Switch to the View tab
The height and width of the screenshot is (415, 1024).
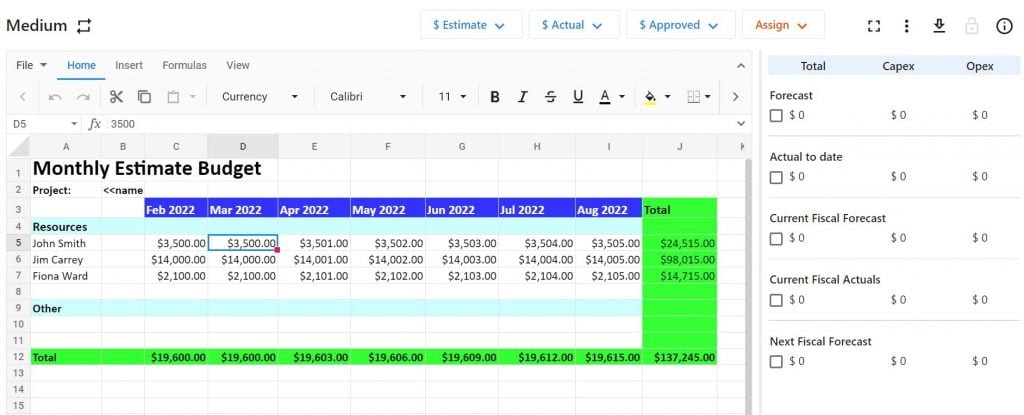(x=238, y=65)
